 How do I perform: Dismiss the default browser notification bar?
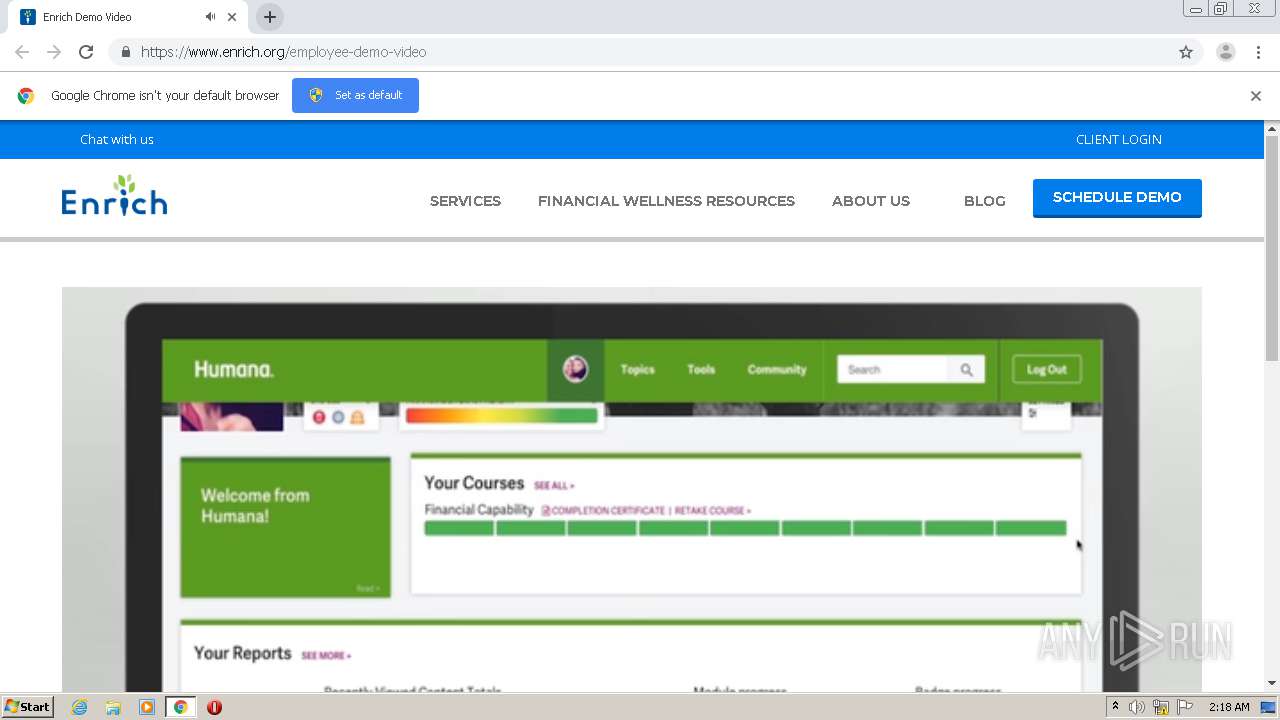tap(1256, 96)
